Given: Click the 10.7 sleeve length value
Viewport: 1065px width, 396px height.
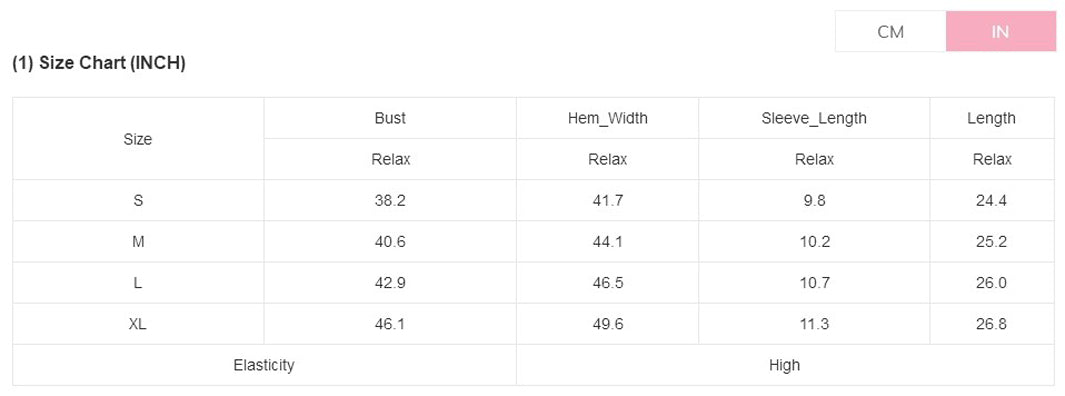Looking at the screenshot, I should (x=814, y=283).
